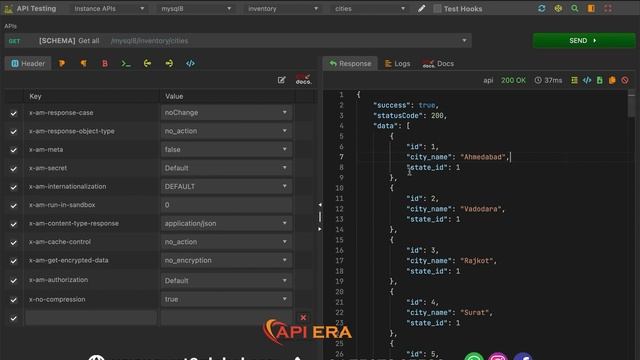Open the yellow left-arrow tab icon
Image resolution: width=640 pixels, height=360 pixels.
point(147,63)
